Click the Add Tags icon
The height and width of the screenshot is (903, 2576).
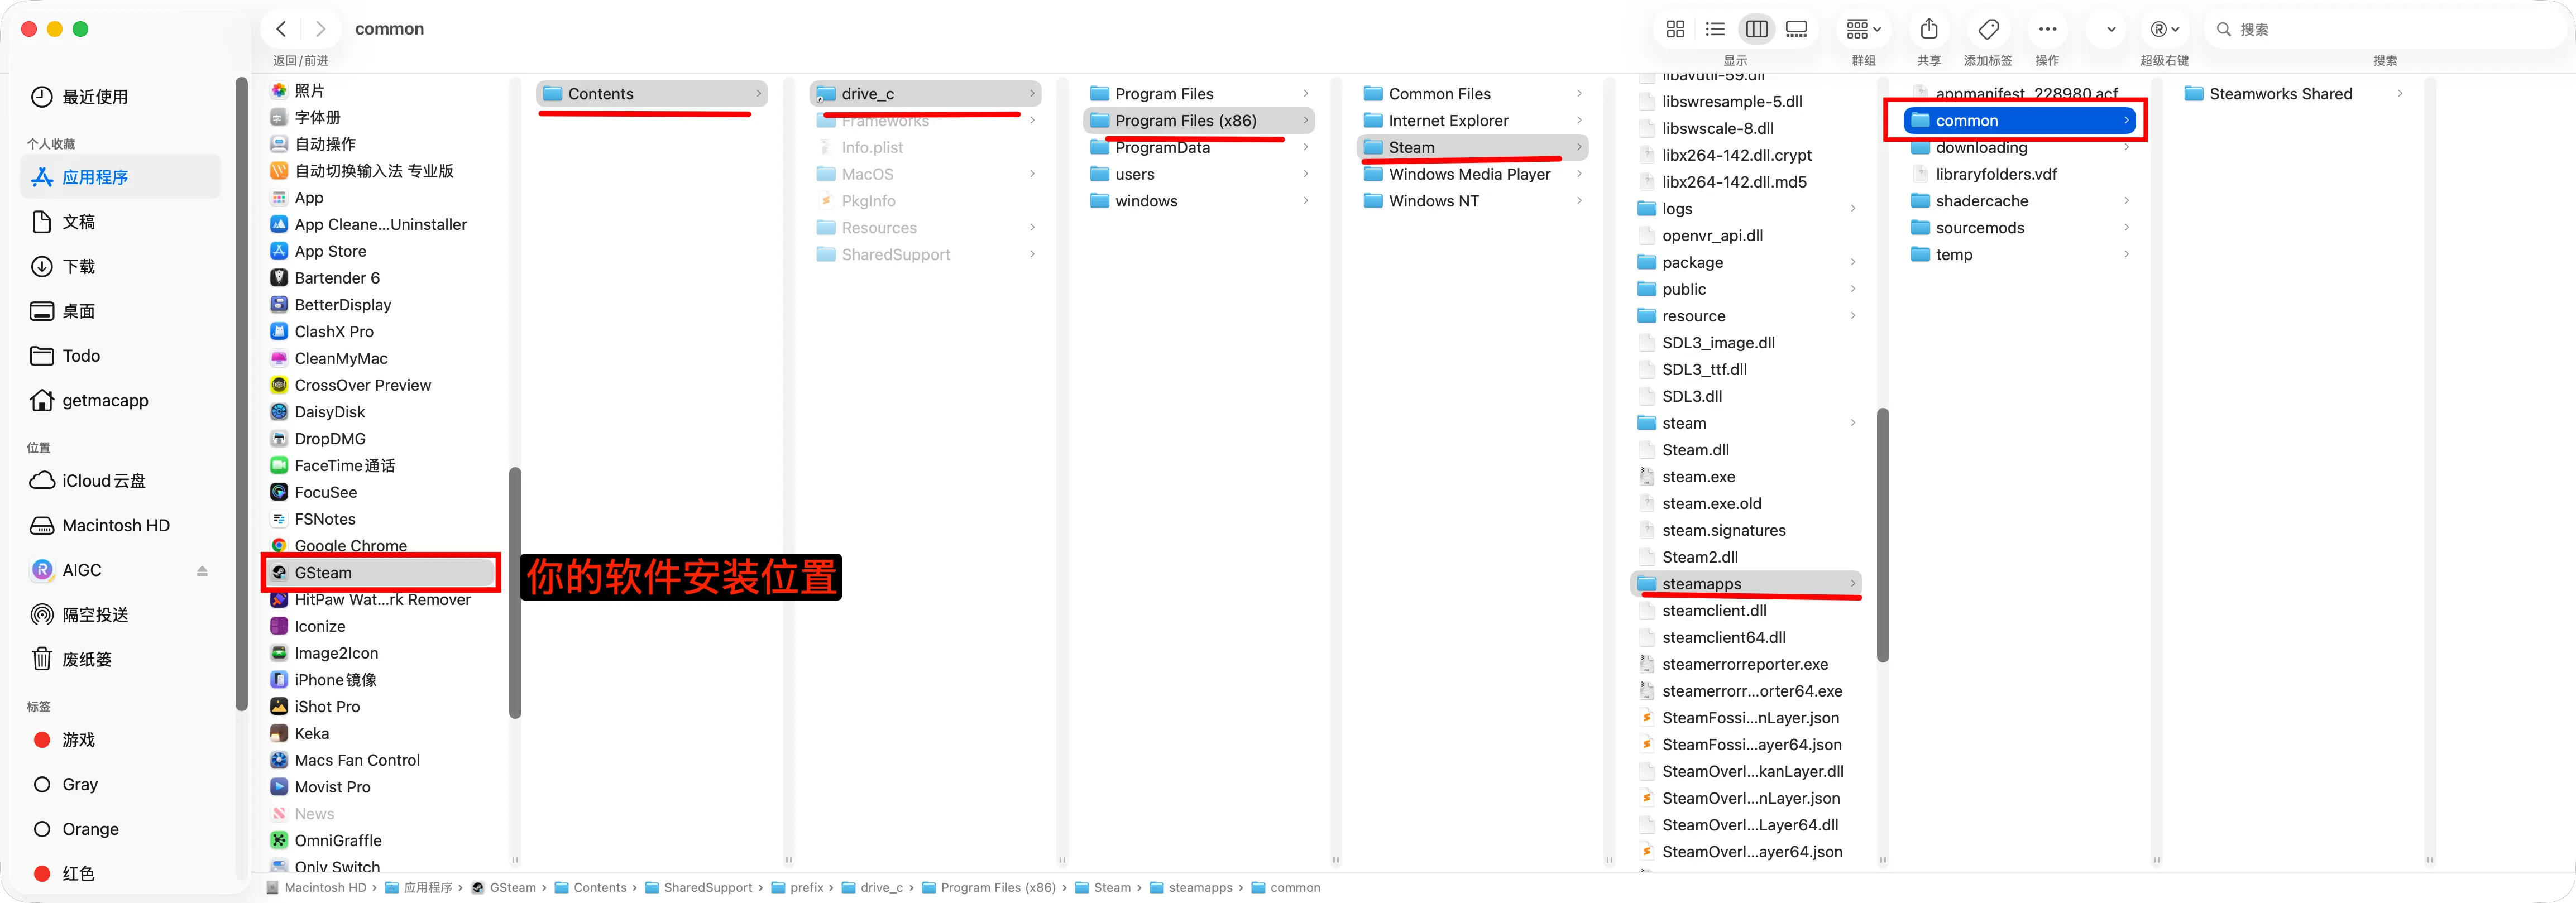coord(1989,29)
